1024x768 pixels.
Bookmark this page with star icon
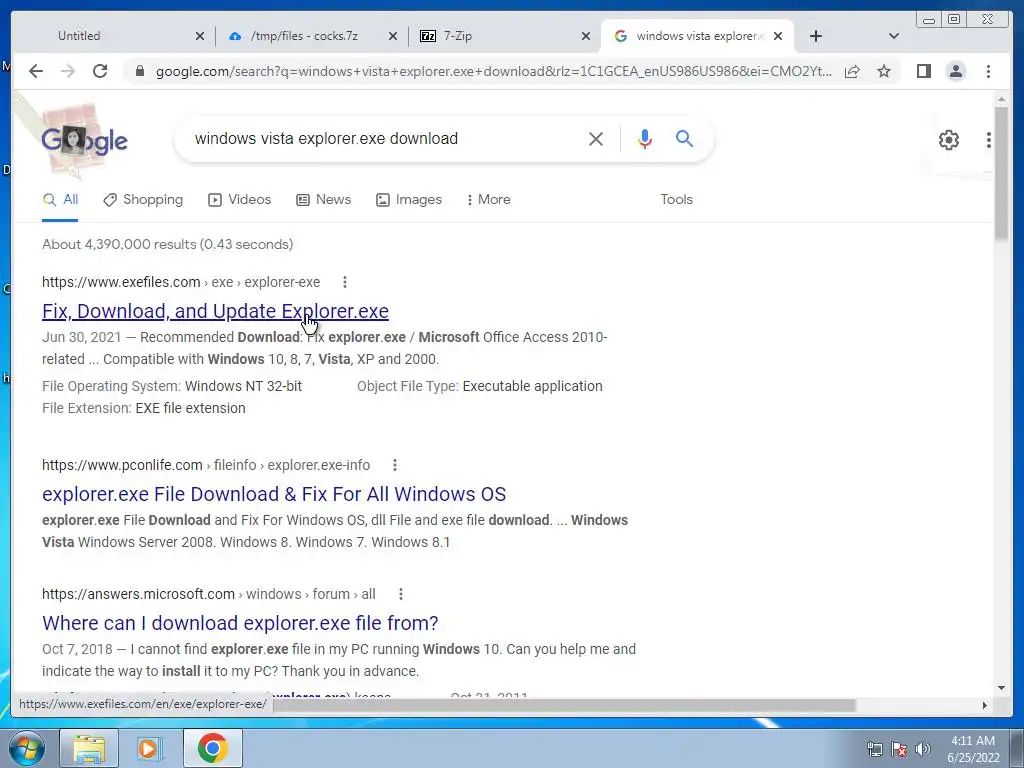(x=884, y=71)
